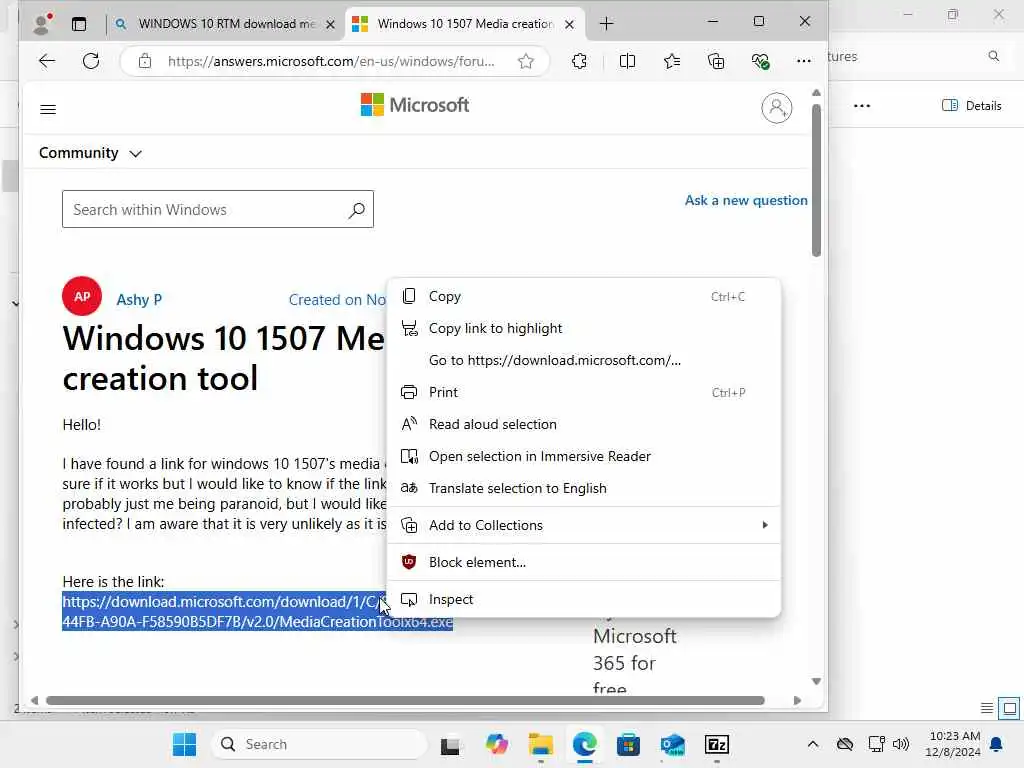This screenshot has height=768, width=1024.
Task: Open the Extensions puzzle icon
Action: click(x=579, y=61)
